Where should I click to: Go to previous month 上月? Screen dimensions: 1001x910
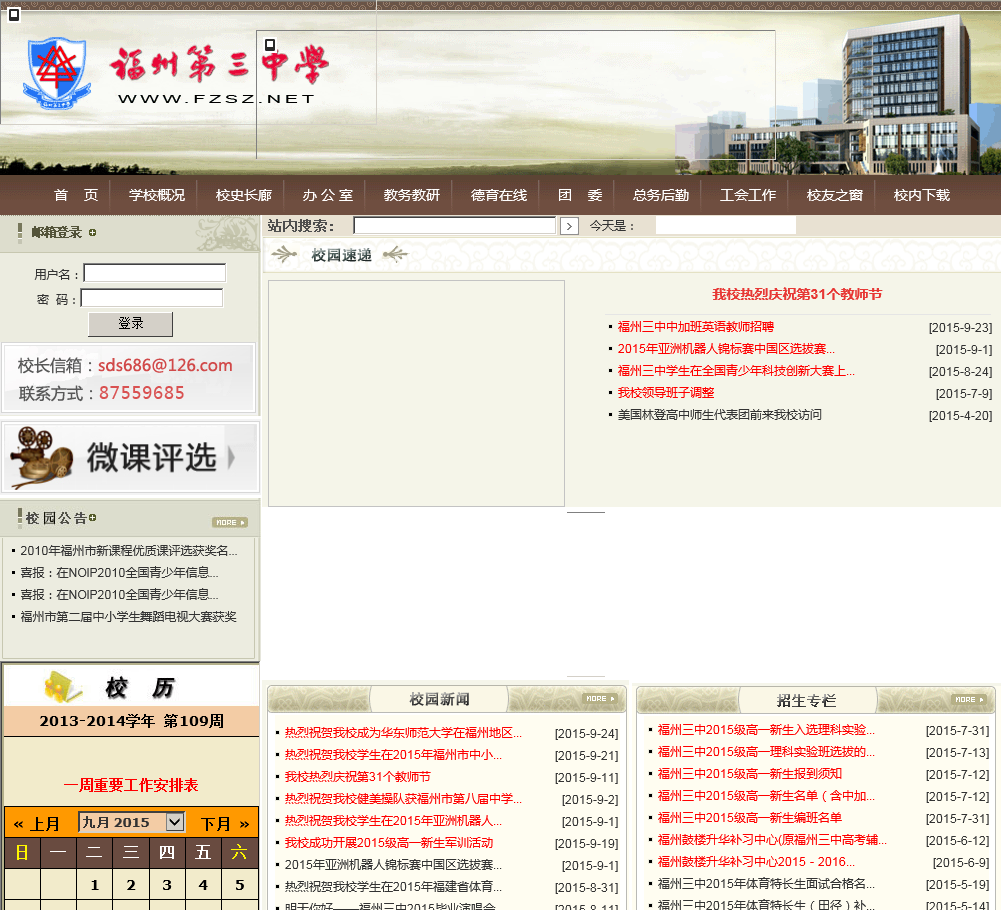(x=36, y=824)
